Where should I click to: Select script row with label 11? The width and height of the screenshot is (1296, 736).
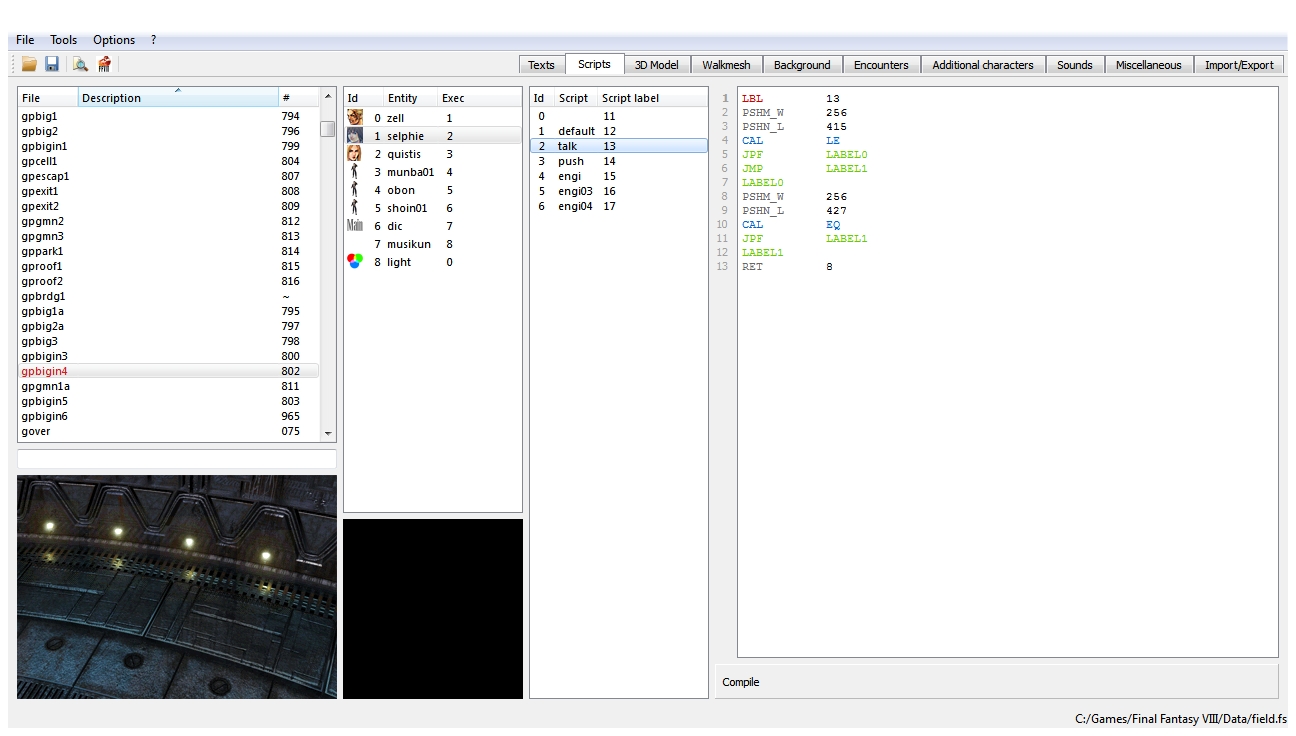(618, 116)
